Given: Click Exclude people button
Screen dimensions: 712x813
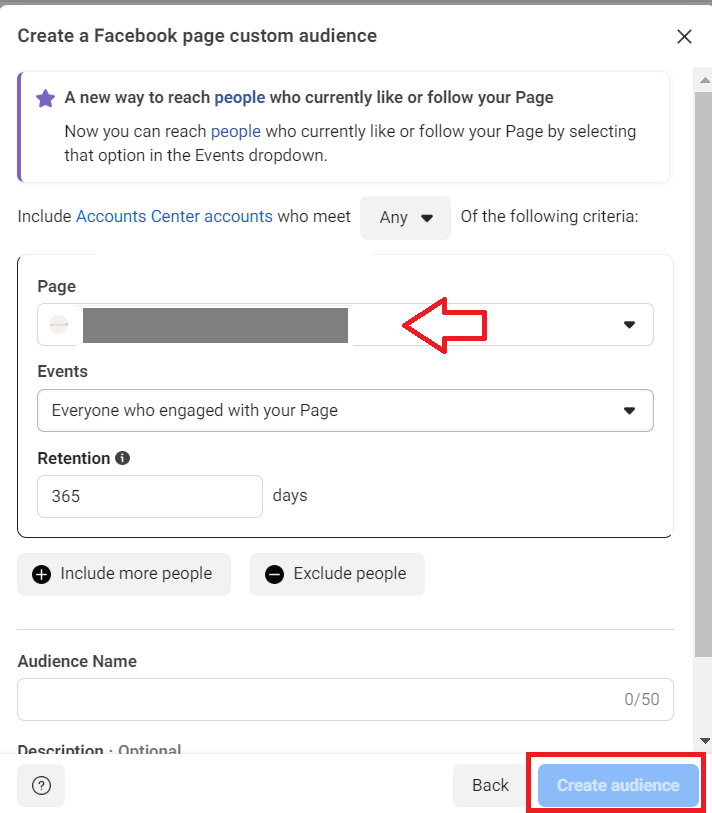Looking at the screenshot, I should tap(337, 574).
